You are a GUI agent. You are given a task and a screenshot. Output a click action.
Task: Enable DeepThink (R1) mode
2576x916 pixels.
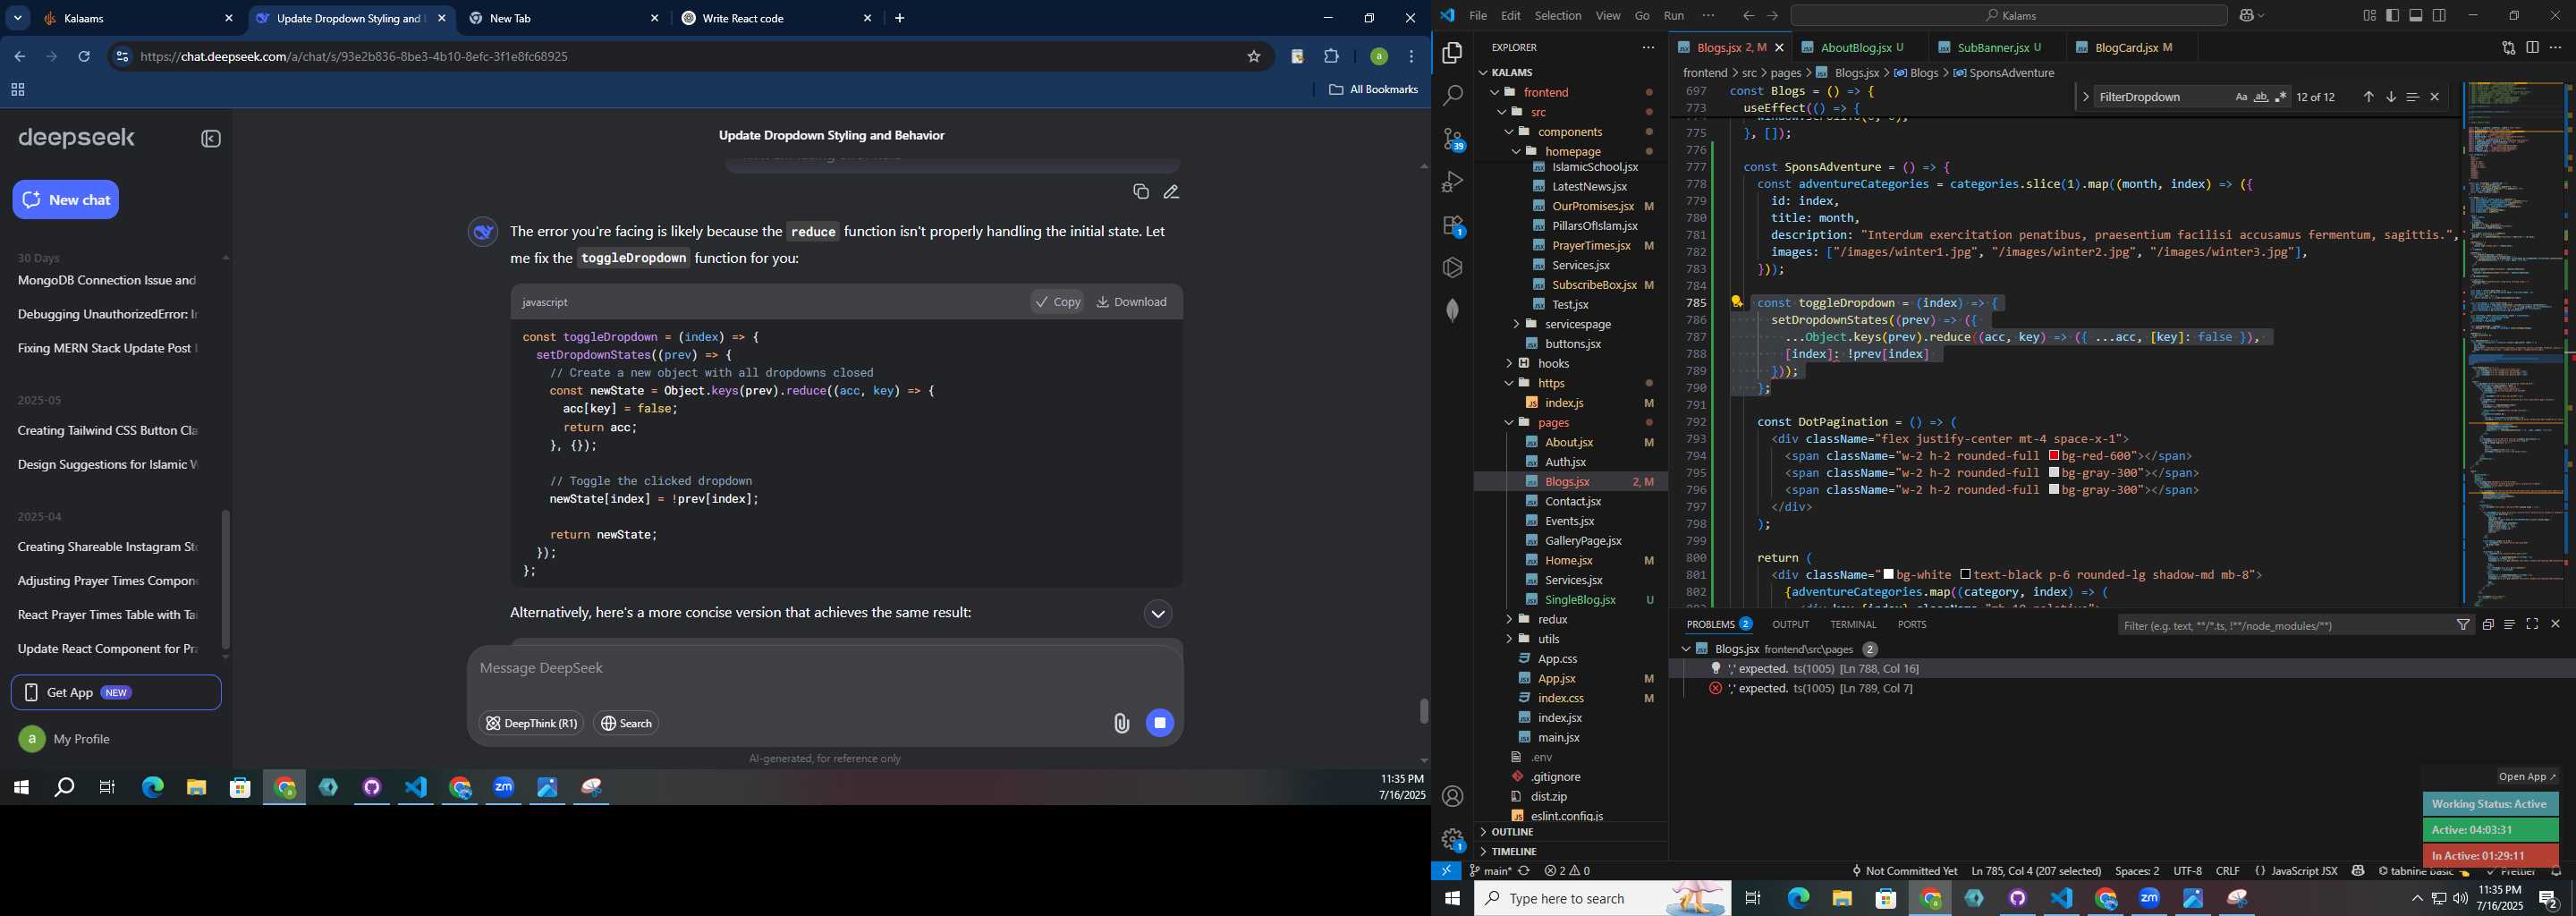tap(531, 724)
